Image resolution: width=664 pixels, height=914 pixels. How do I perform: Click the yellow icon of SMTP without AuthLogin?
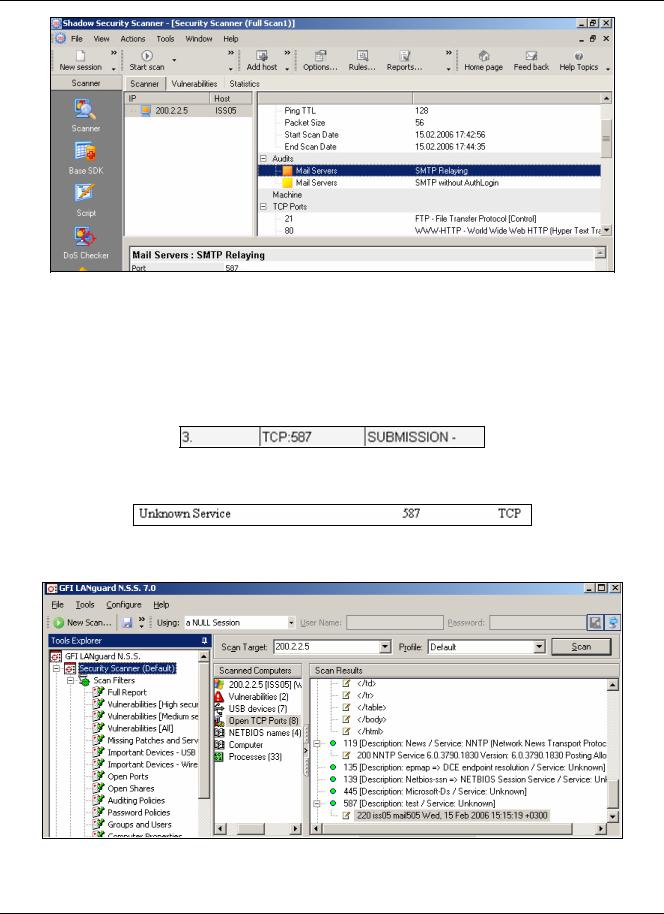[x=287, y=182]
